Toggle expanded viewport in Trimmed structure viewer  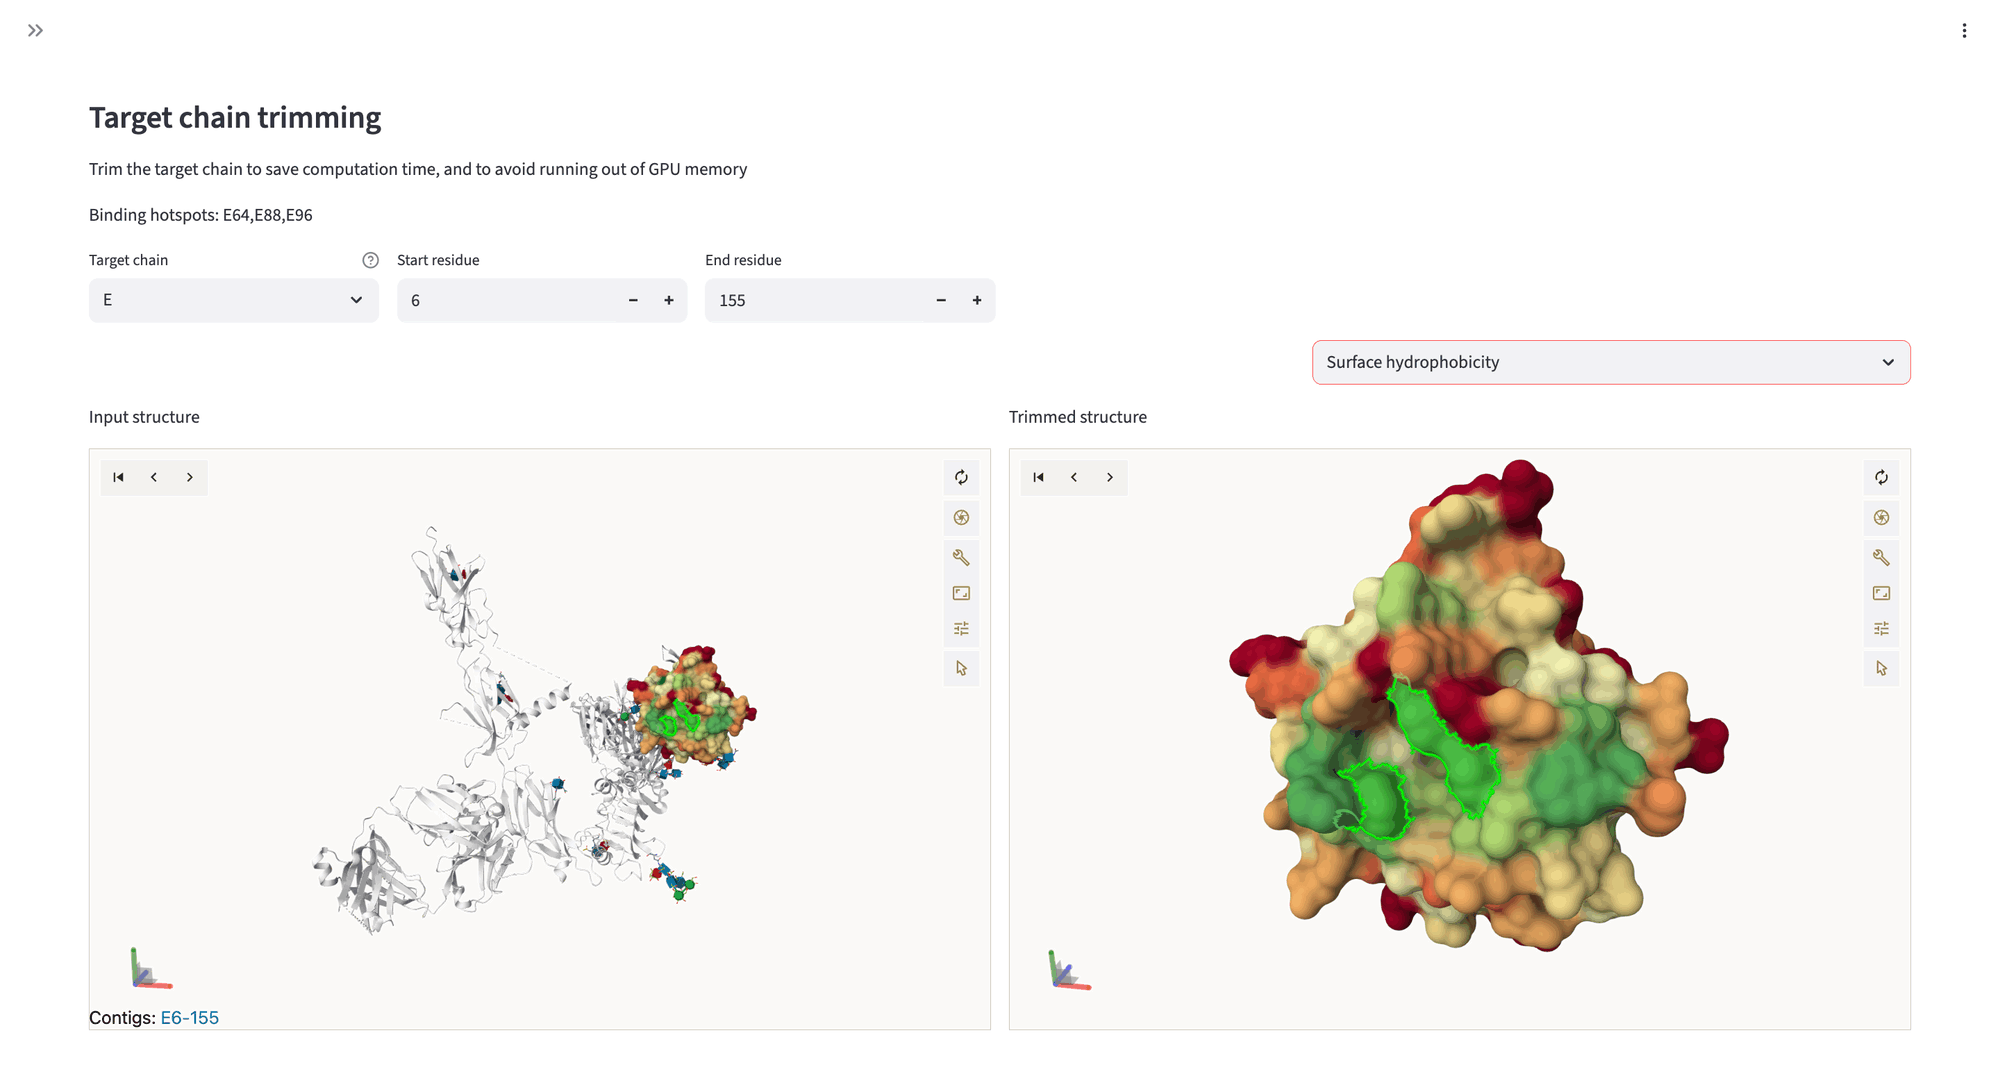click(x=1881, y=593)
